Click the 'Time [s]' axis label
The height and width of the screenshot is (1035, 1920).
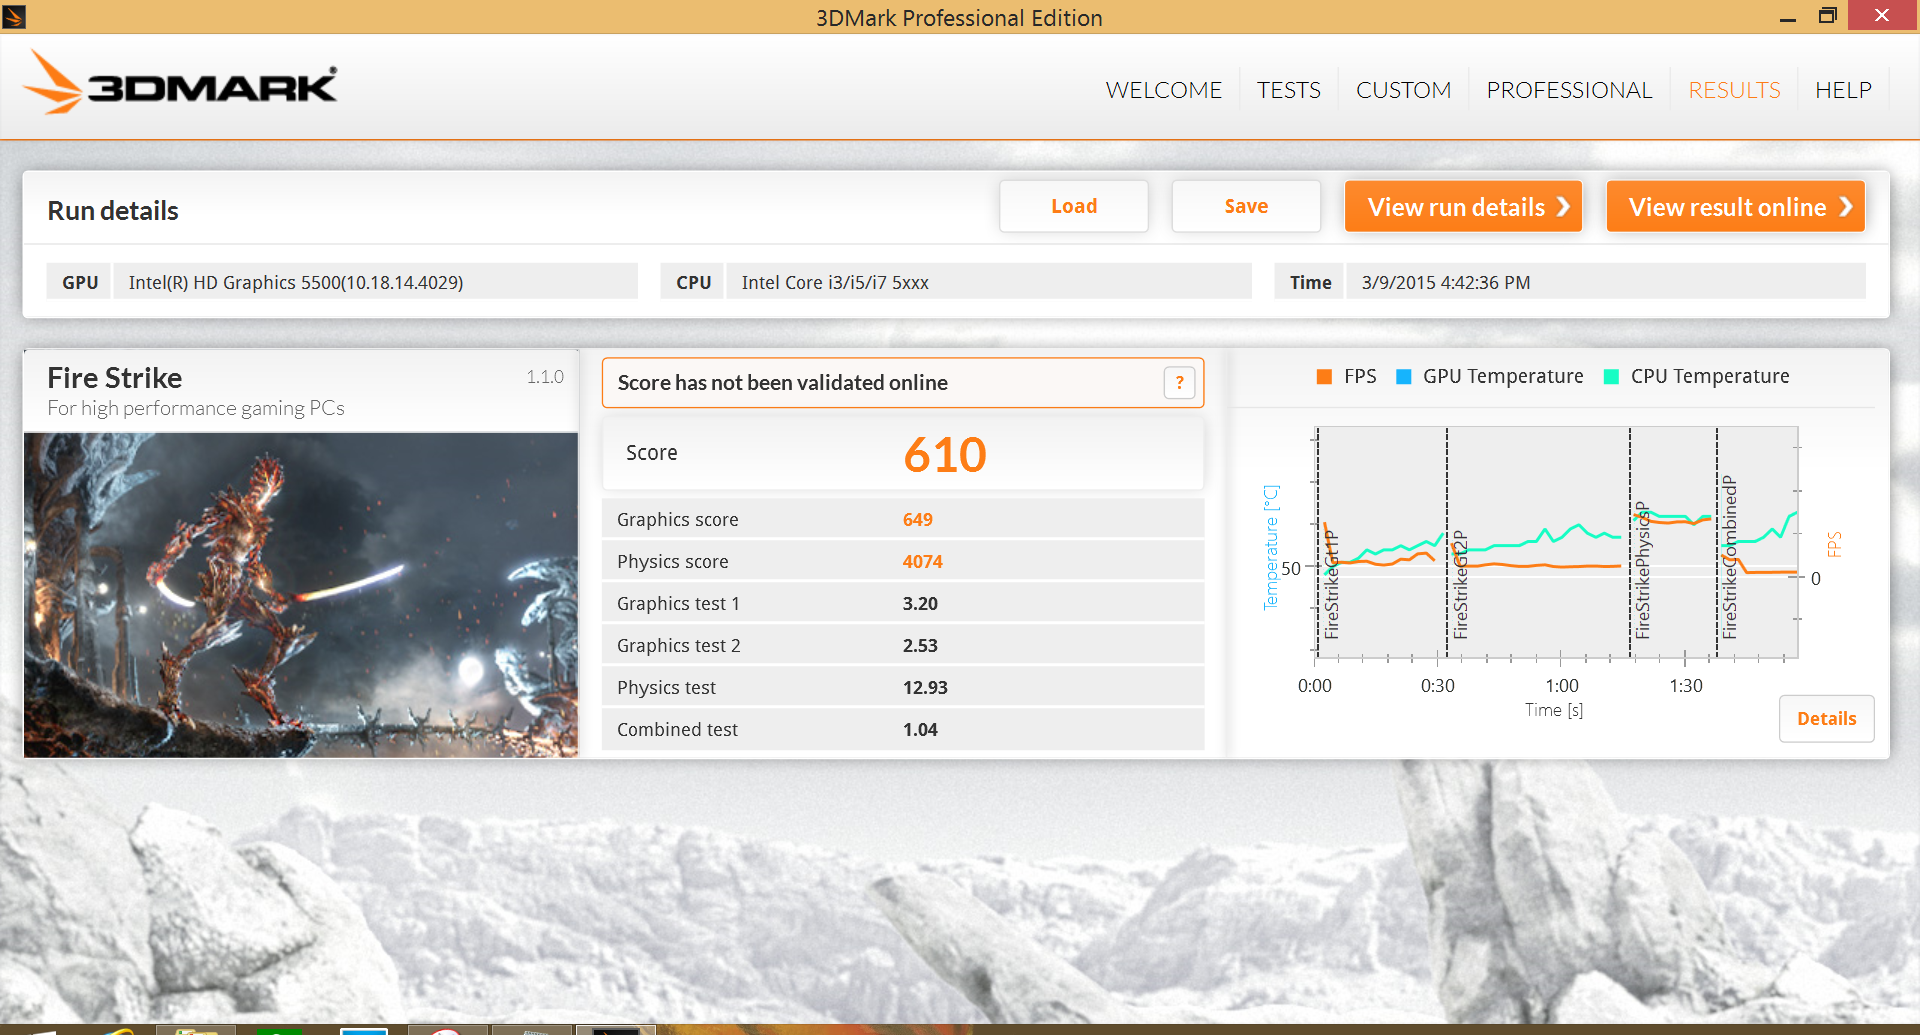(1553, 710)
